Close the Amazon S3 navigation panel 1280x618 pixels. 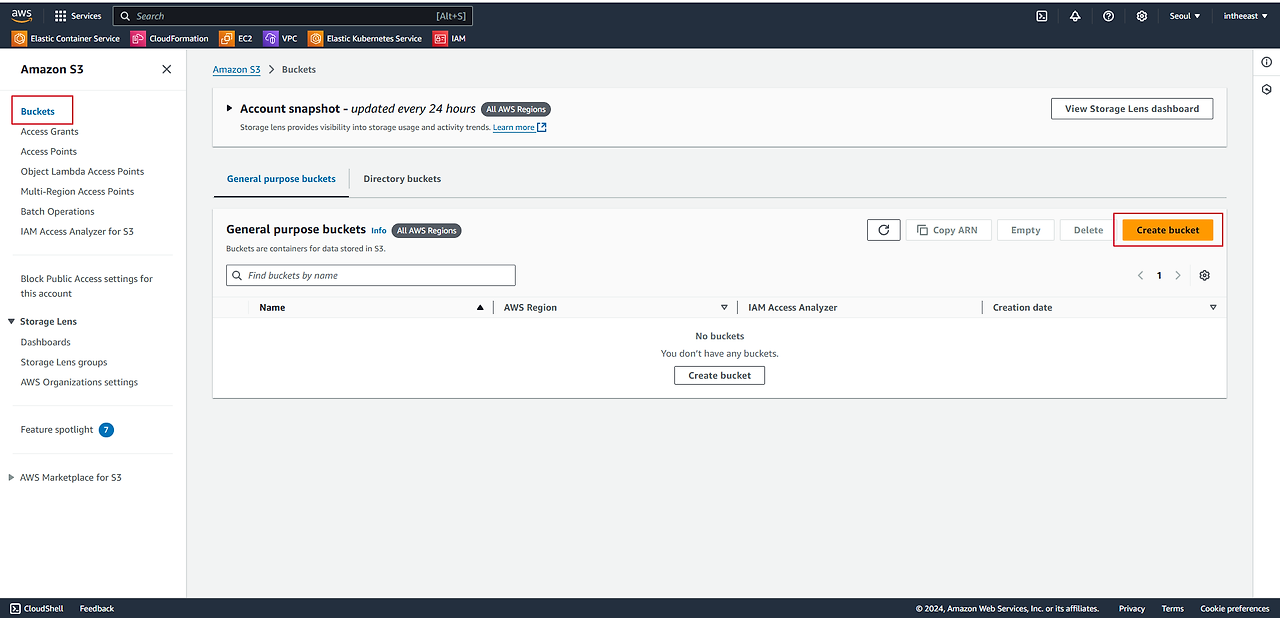(x=166, y=69)
